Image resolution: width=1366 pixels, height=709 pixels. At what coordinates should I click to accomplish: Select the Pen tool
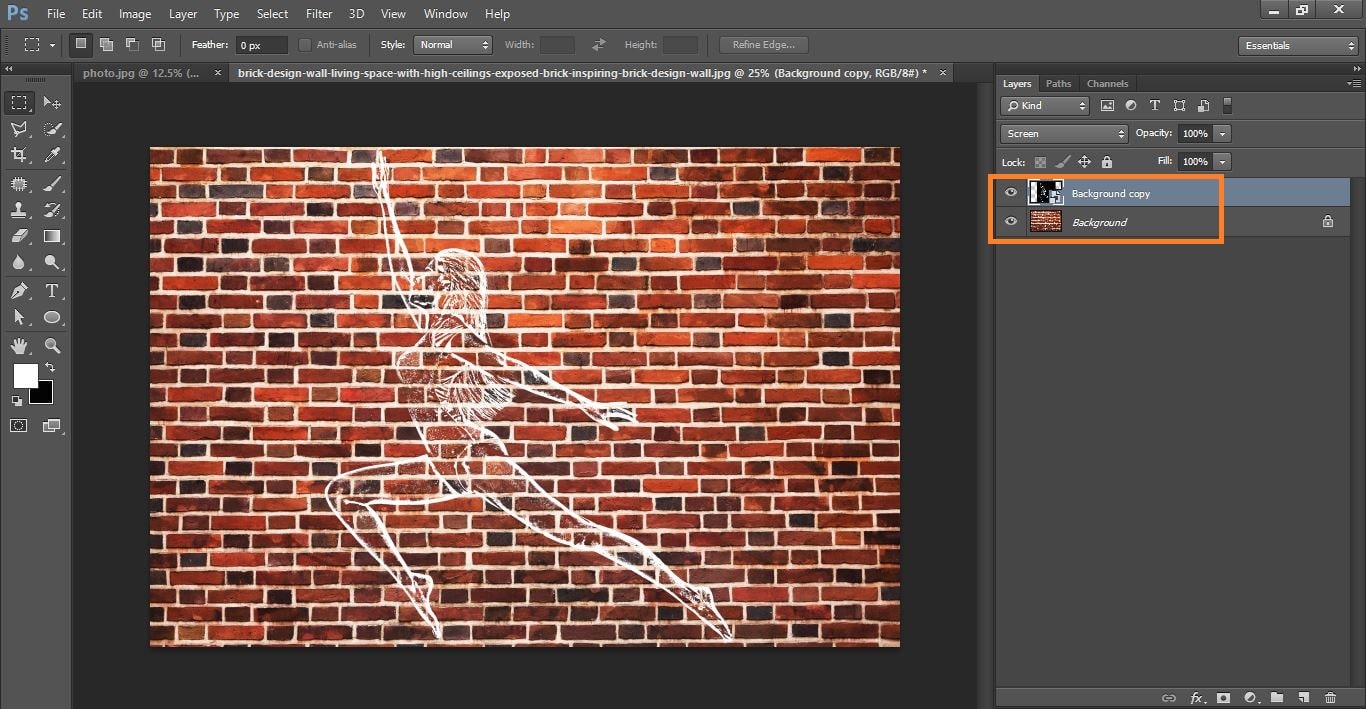pyautogui.click(x=19, y=291)
